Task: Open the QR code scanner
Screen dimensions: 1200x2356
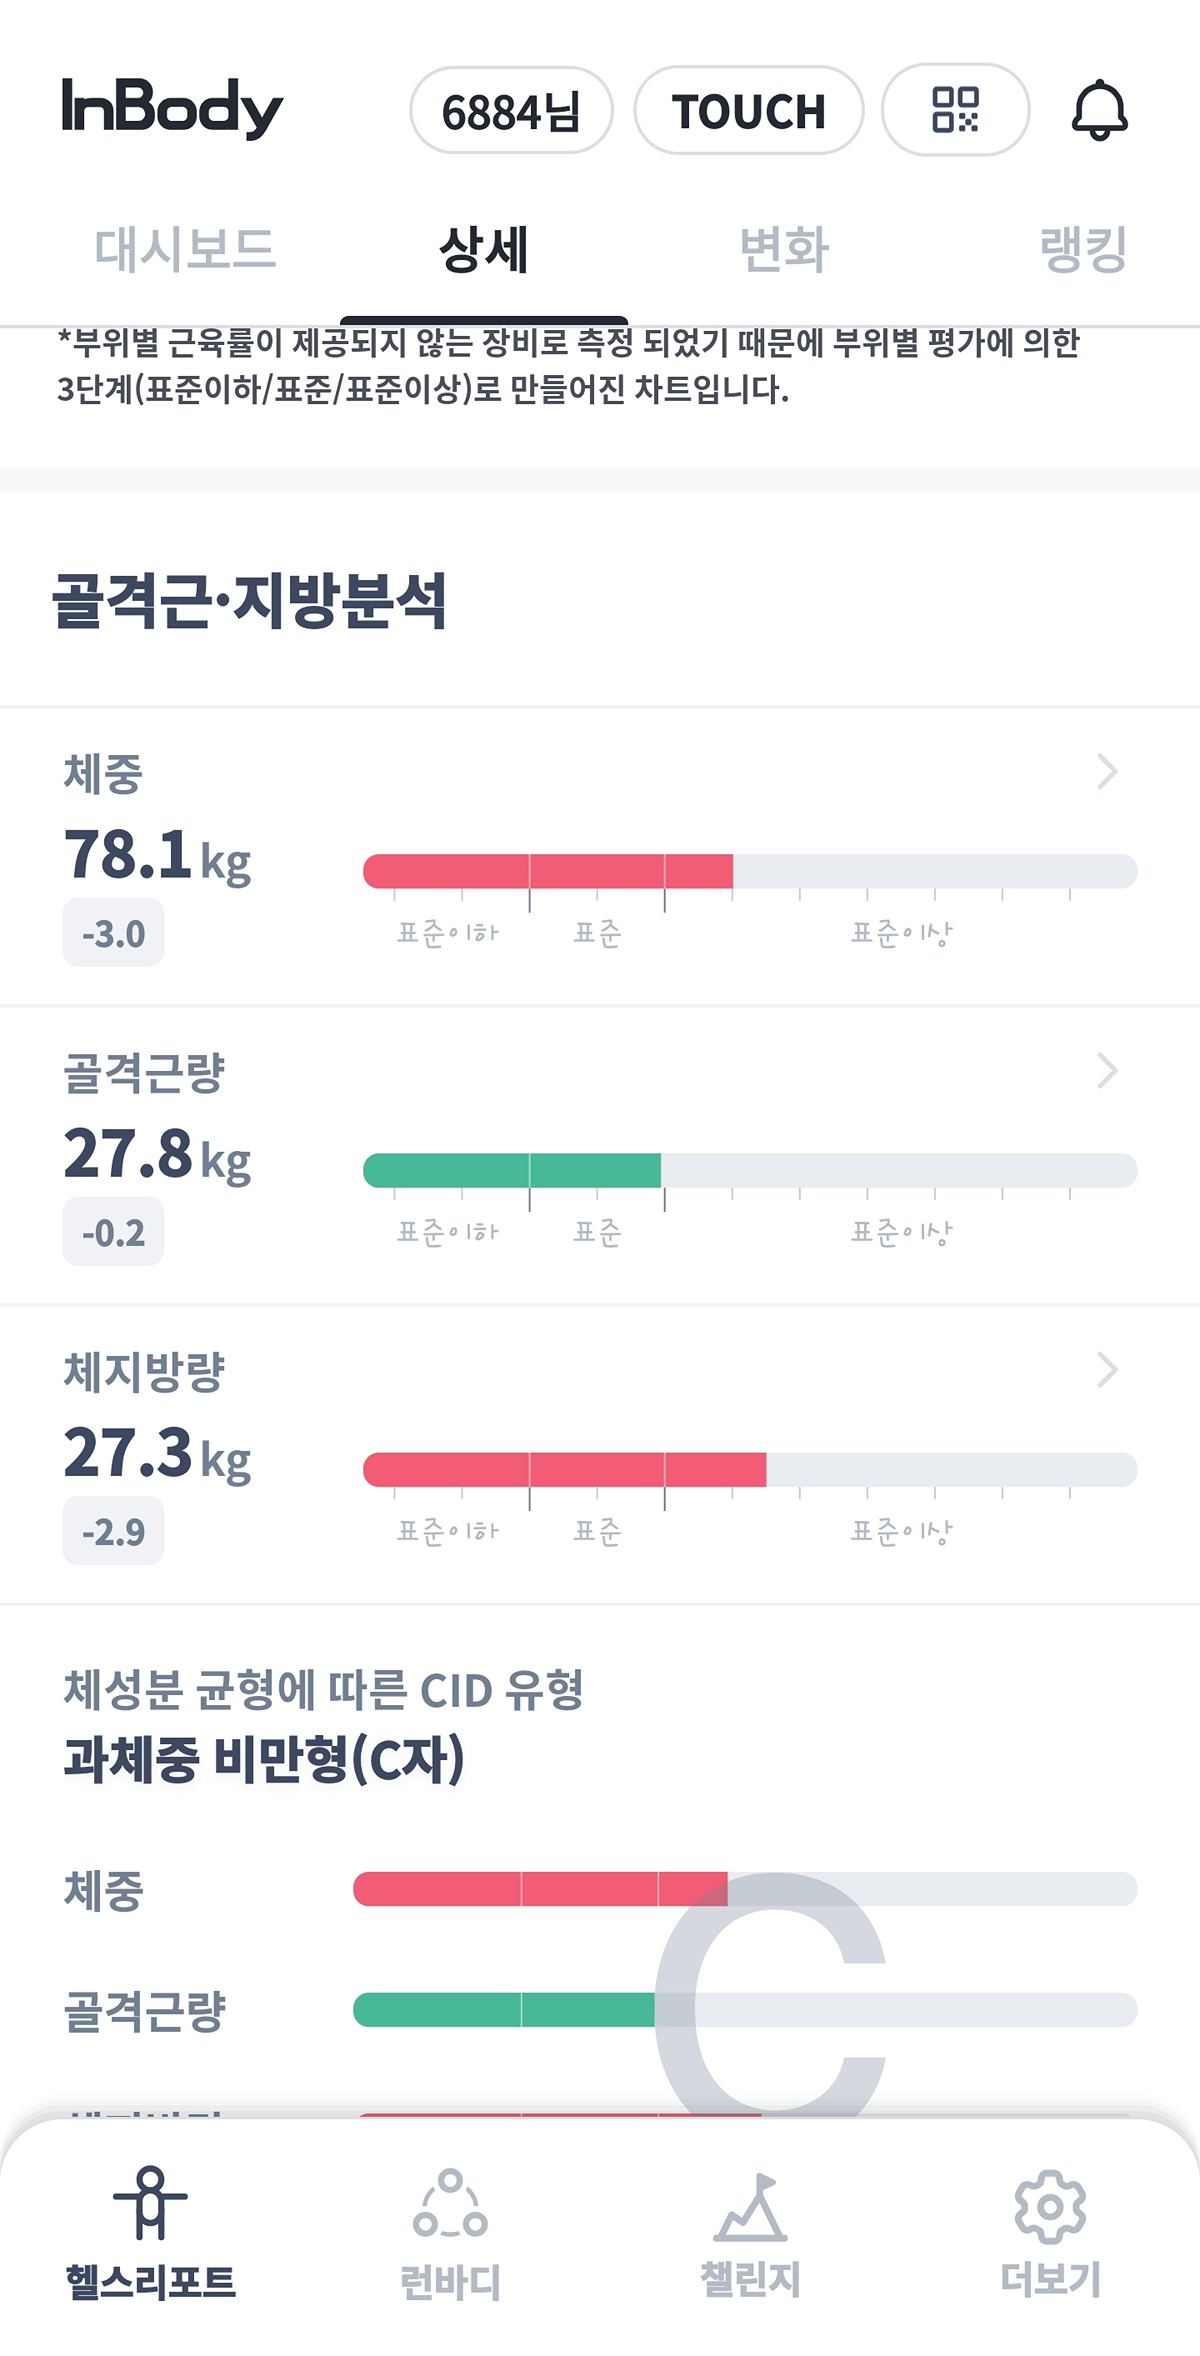Action: coord(955,110)
